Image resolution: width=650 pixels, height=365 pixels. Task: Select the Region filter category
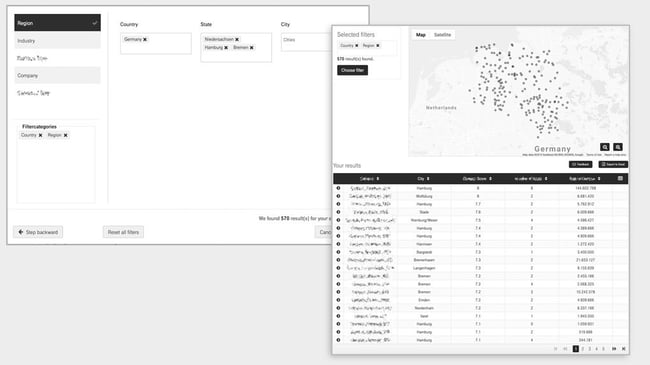57,23
